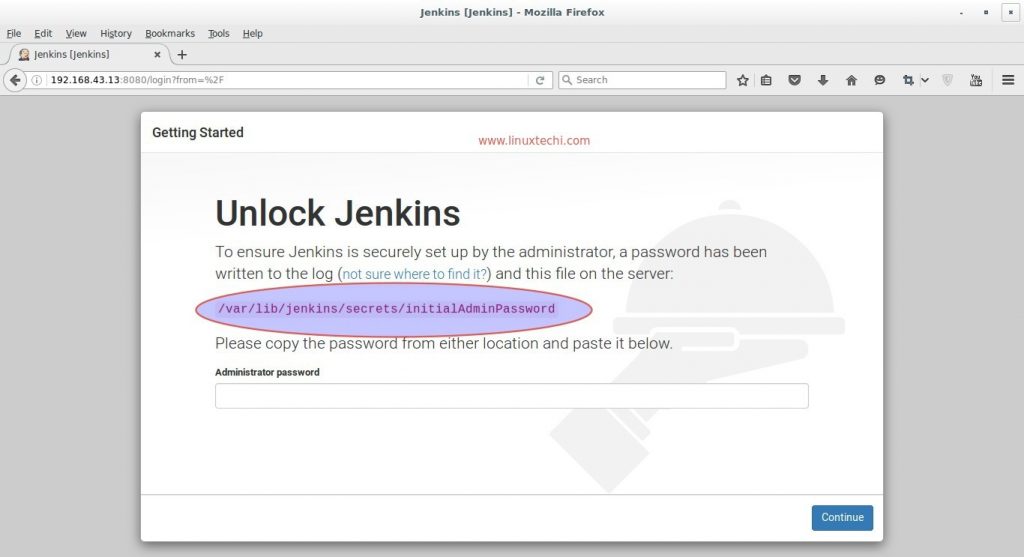Screen dimensions: 1024x557
Task: Click the 'Getting Started' title
Action: 198,133
